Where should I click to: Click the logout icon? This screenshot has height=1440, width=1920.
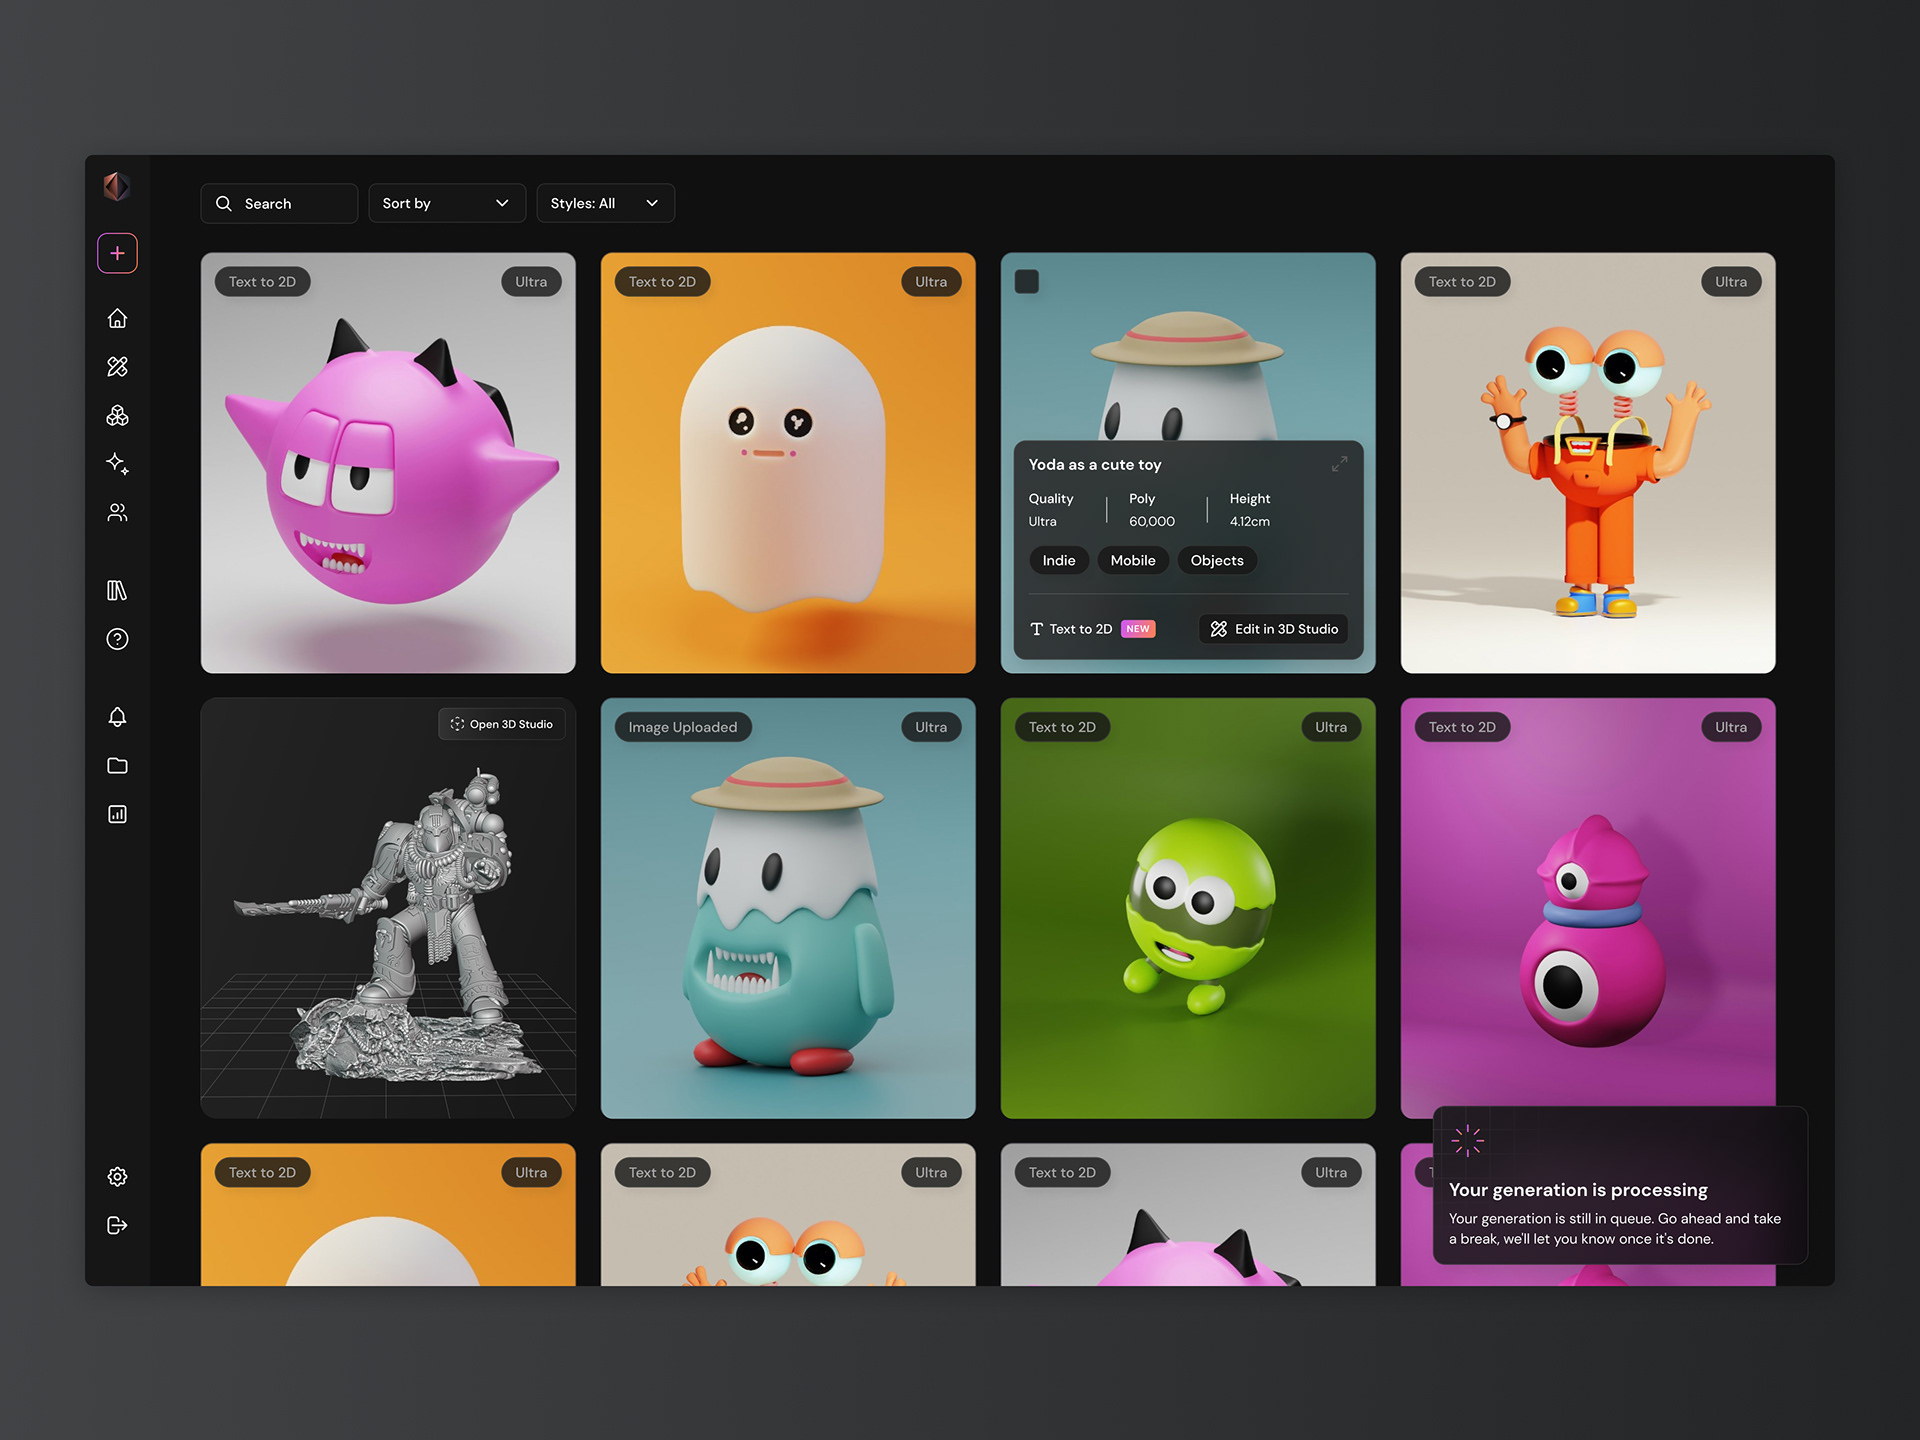coord(117,1225)
